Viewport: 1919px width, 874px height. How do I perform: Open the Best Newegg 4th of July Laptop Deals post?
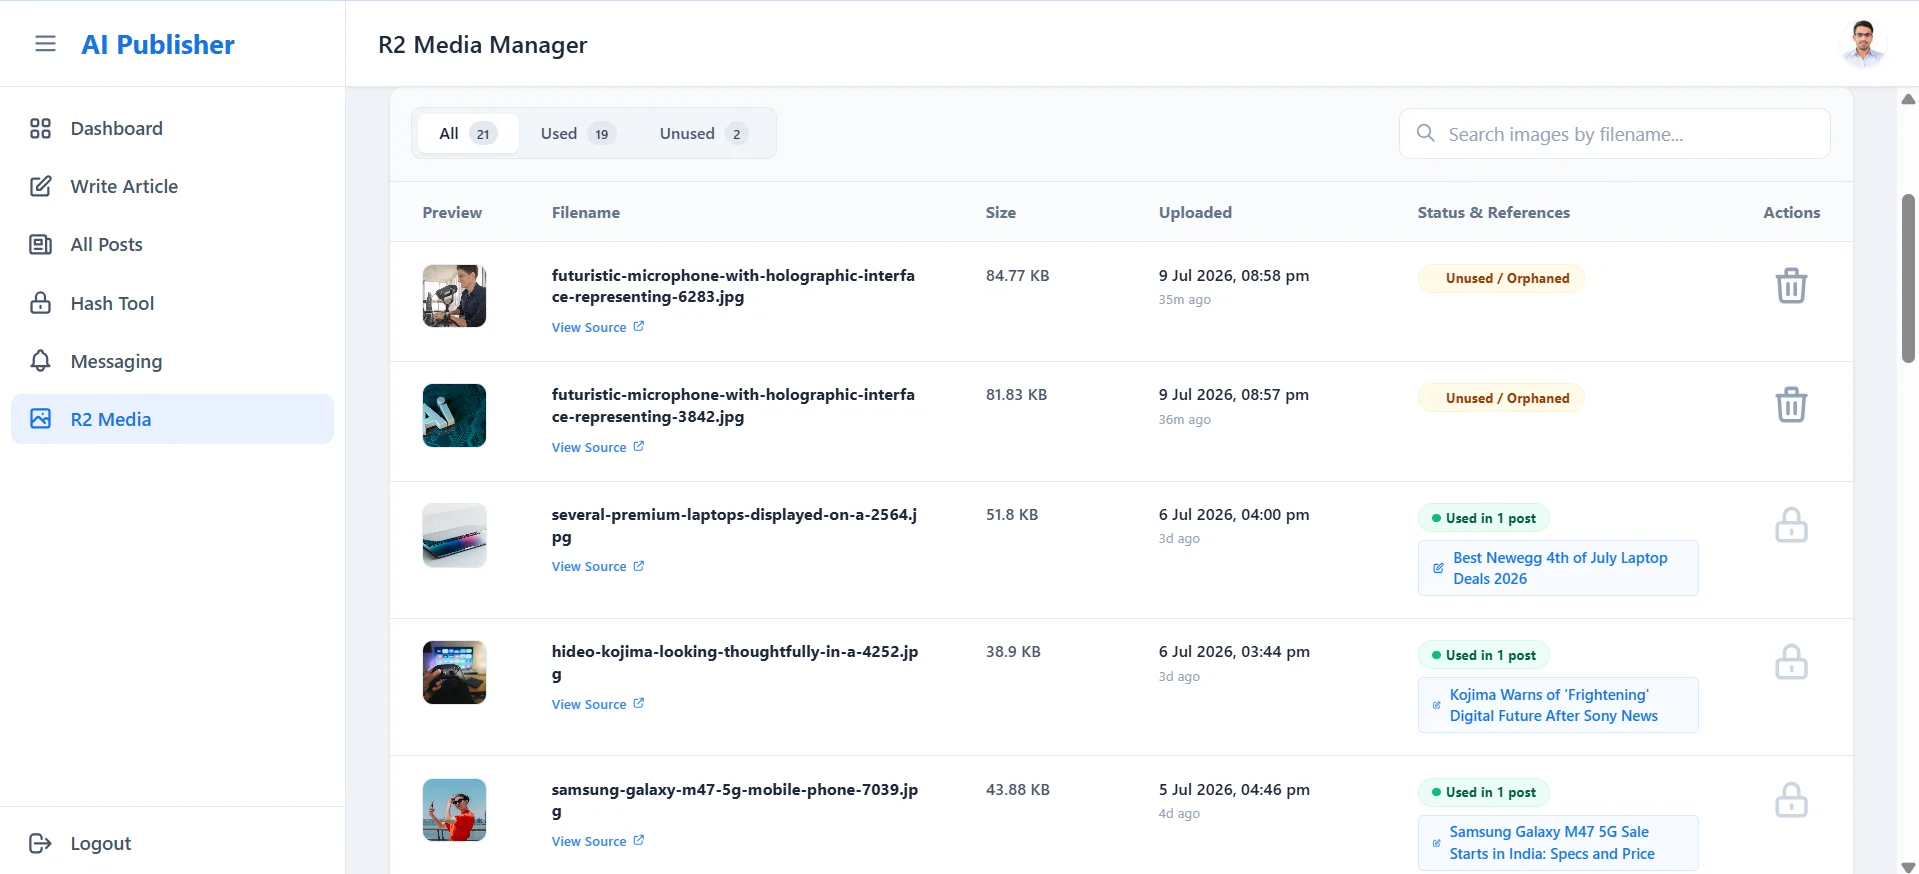pos(1558,568)
